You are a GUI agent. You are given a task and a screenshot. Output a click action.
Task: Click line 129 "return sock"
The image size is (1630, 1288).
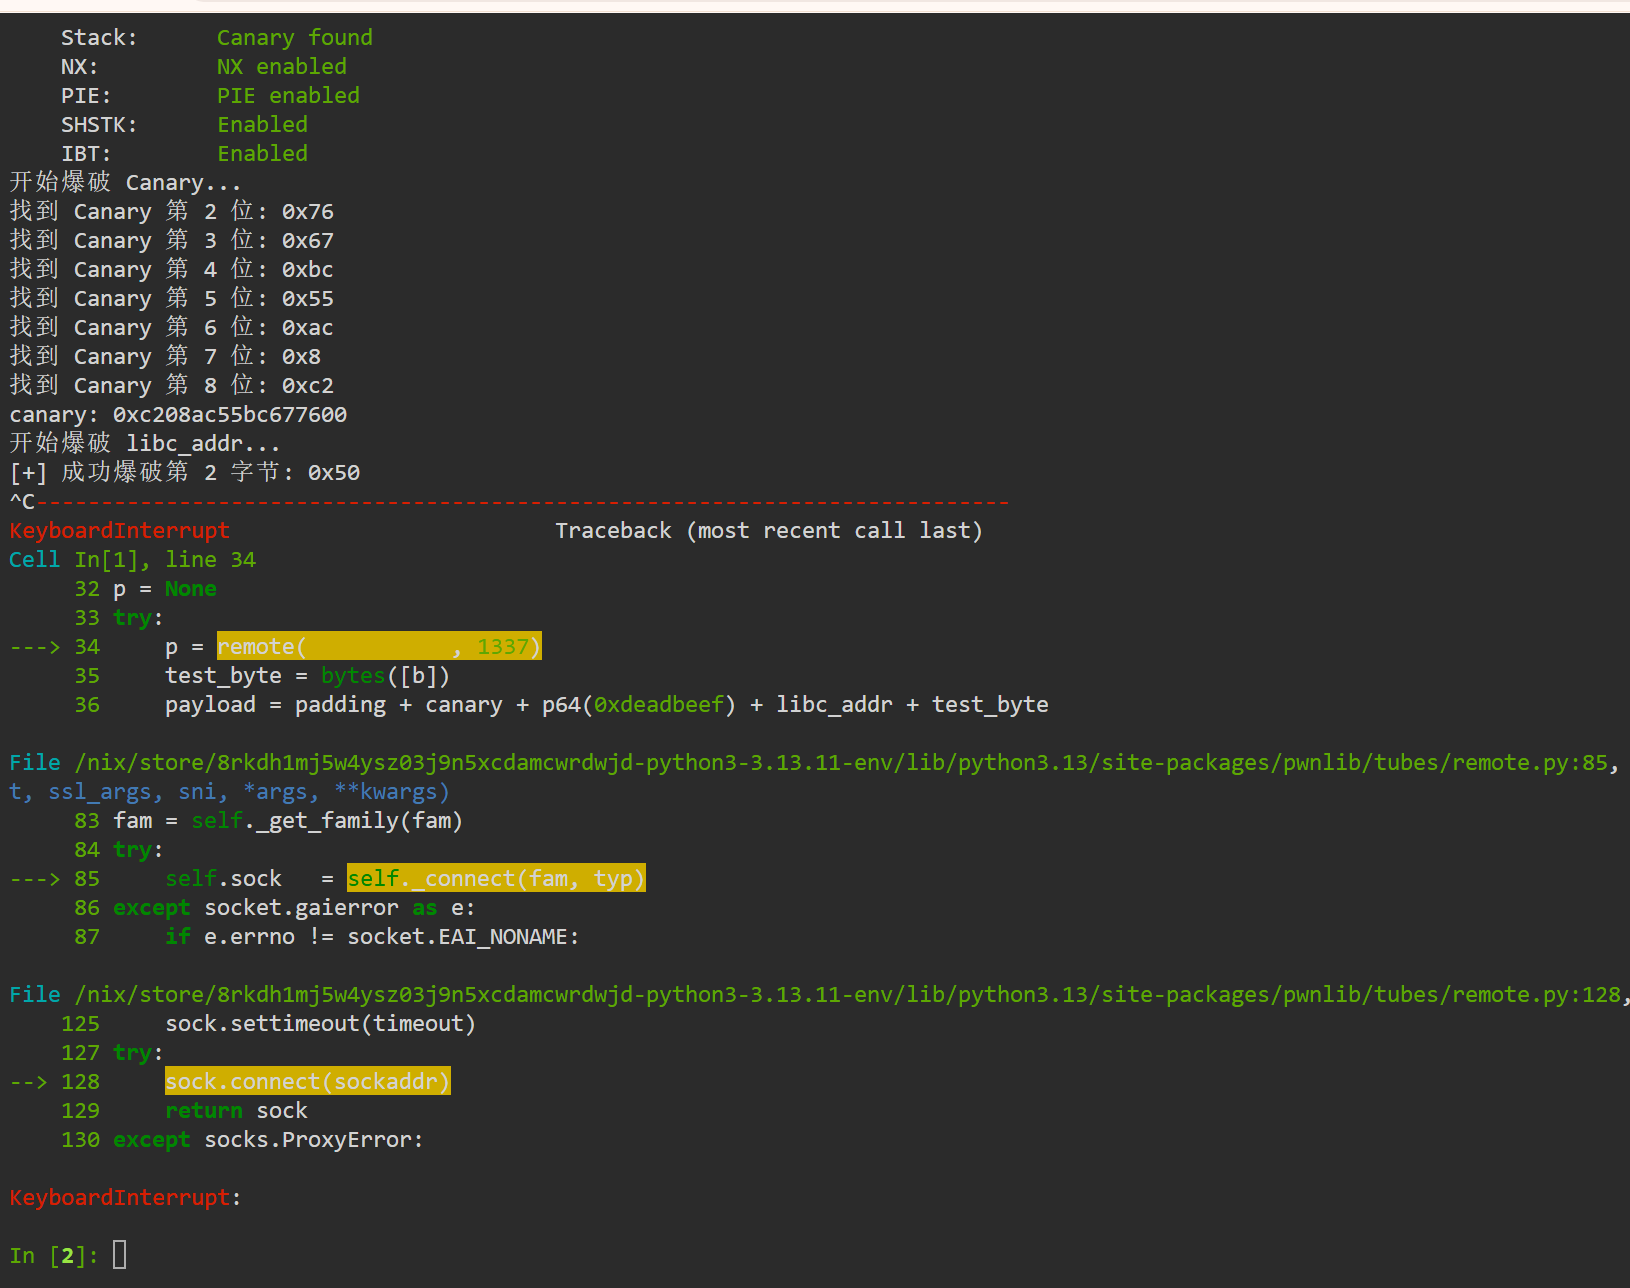click(236, 1111)
